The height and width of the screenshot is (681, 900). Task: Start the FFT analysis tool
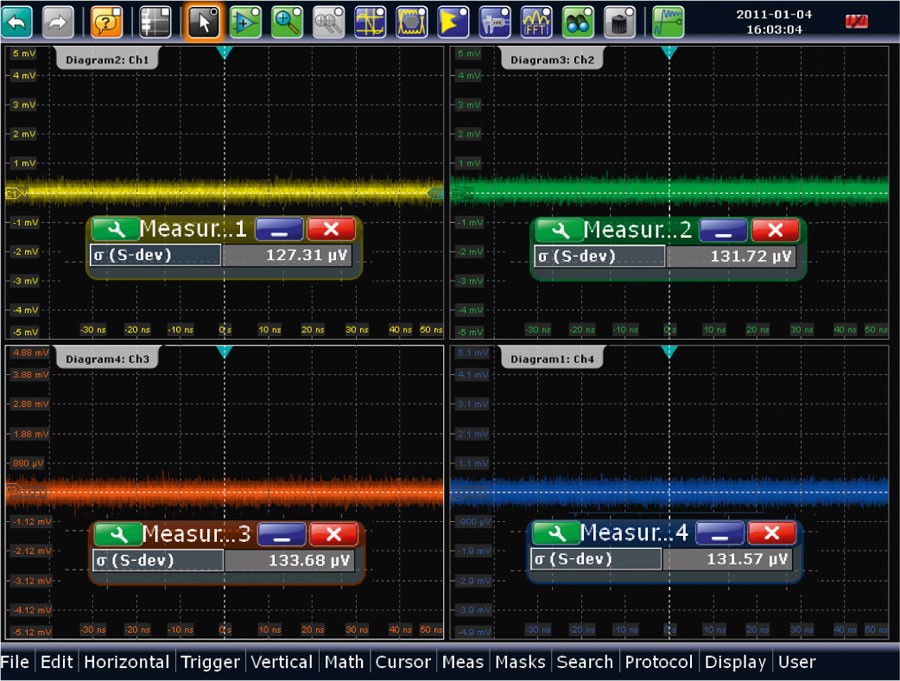click(537, 21)
